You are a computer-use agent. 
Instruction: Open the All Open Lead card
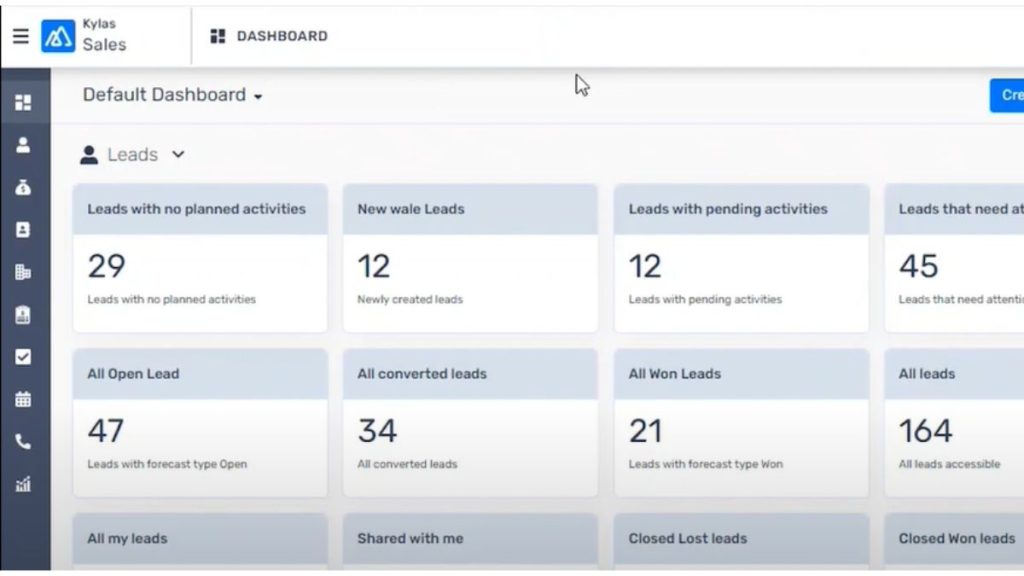point(199,422)
